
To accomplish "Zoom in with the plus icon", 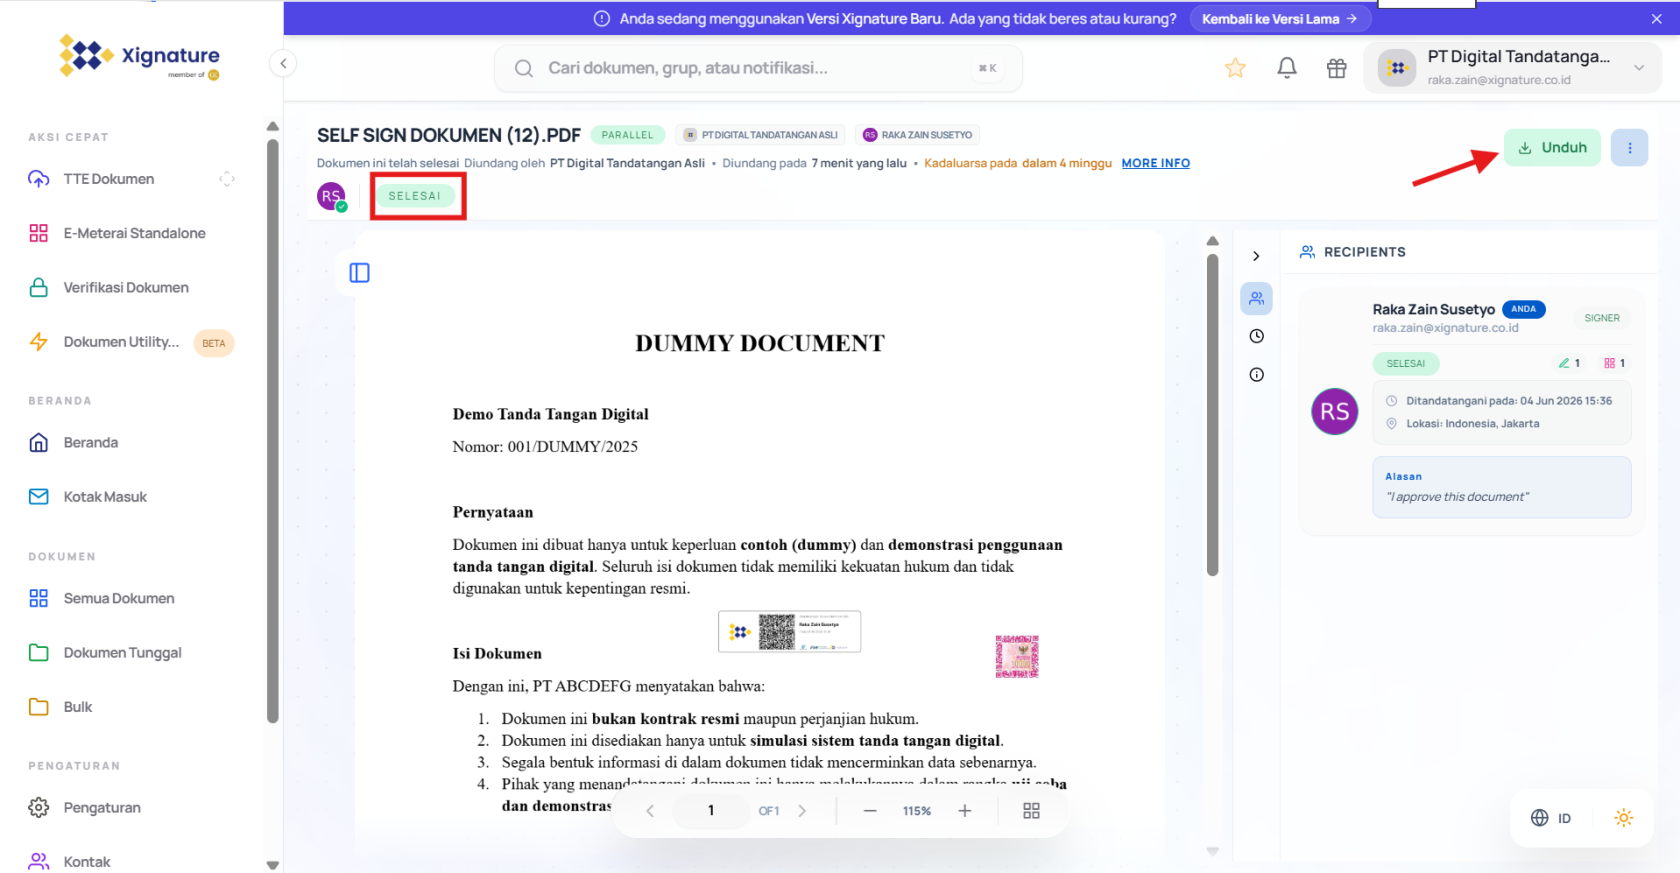I will (x=965, y=811).
